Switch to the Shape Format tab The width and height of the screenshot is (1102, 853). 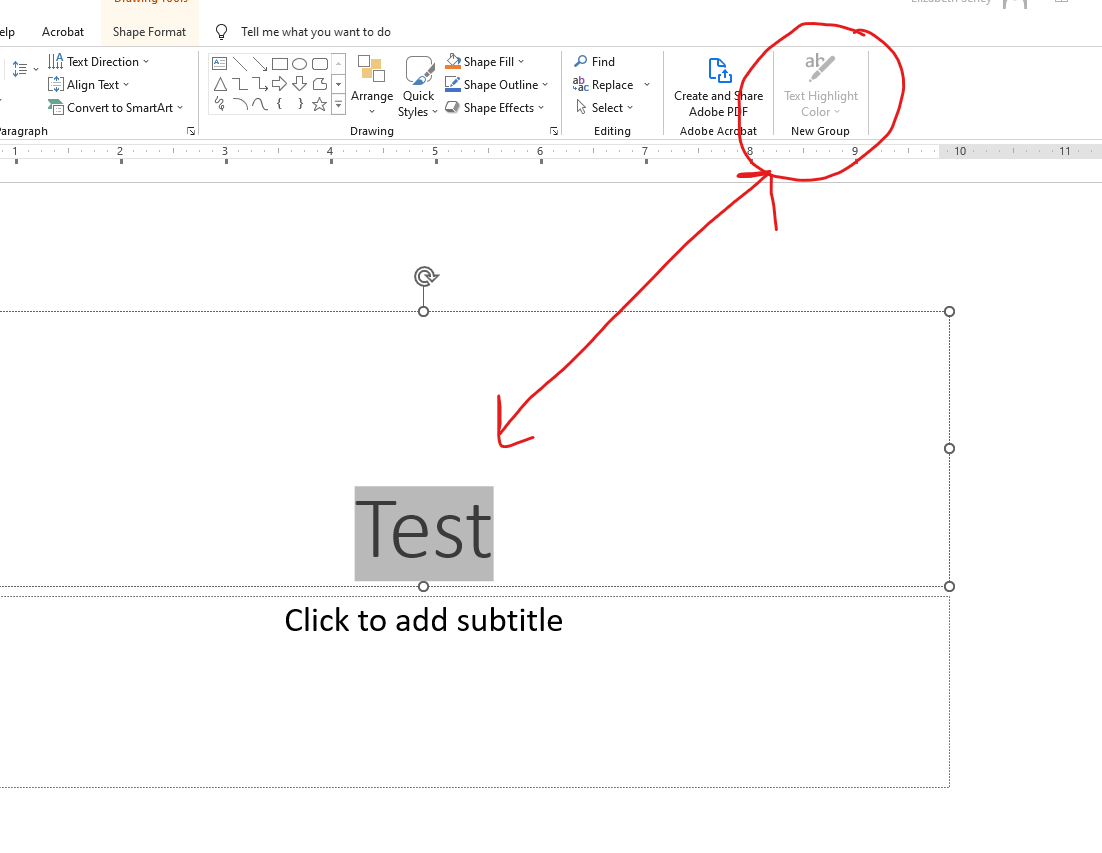149,32
